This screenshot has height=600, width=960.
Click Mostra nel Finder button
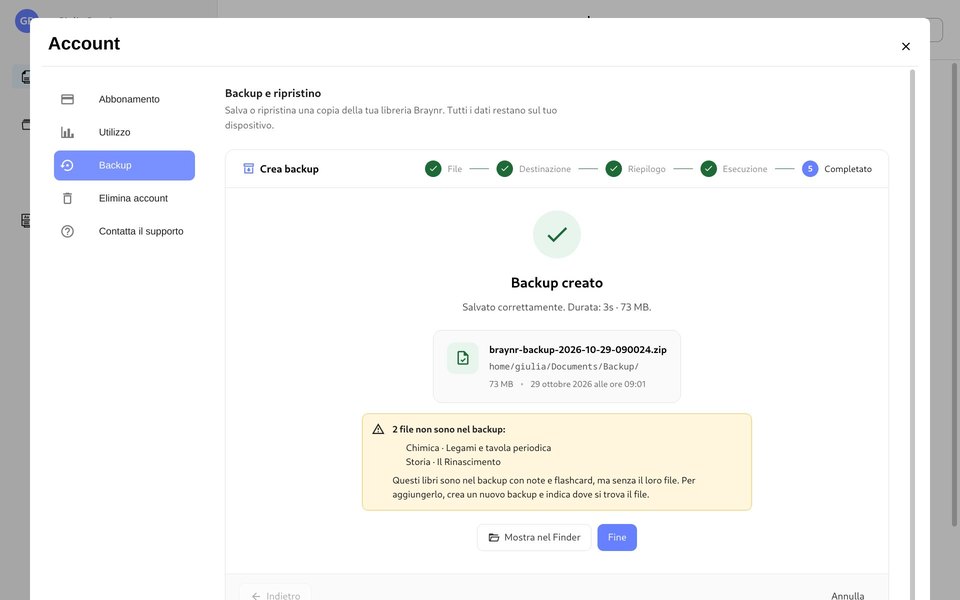[534, 538]
